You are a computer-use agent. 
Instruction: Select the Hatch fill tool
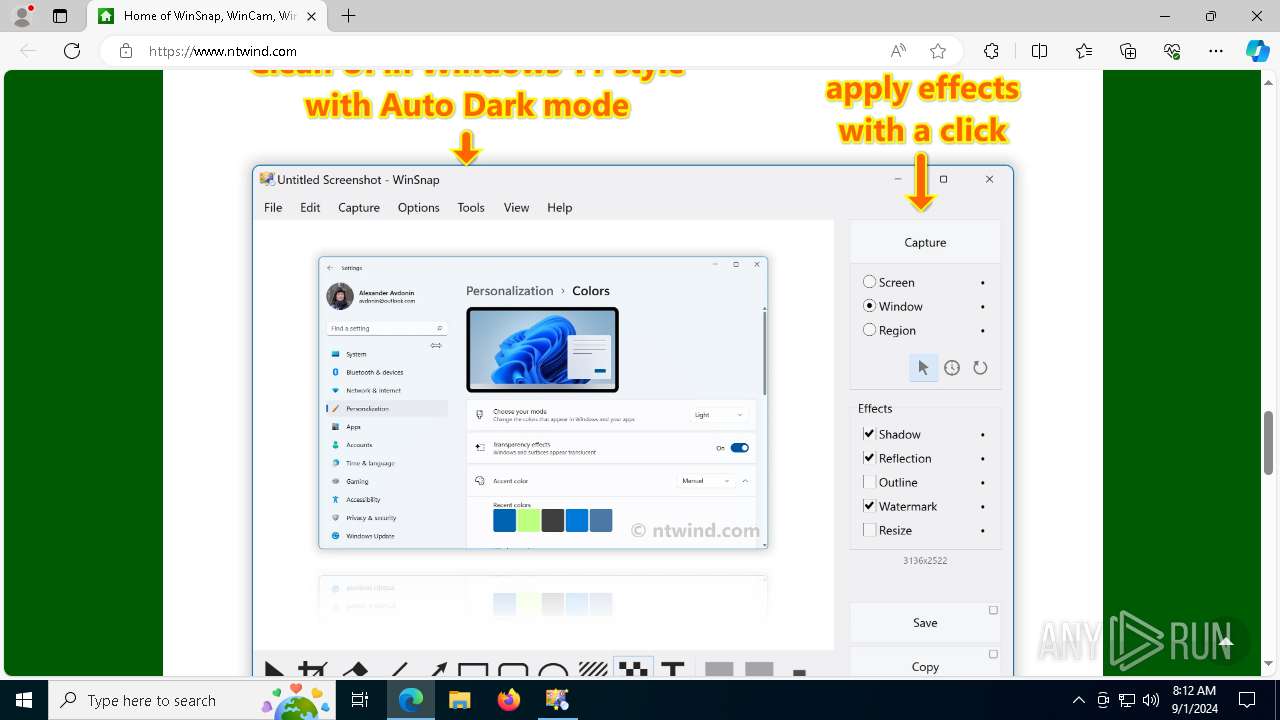coord(593,669)
